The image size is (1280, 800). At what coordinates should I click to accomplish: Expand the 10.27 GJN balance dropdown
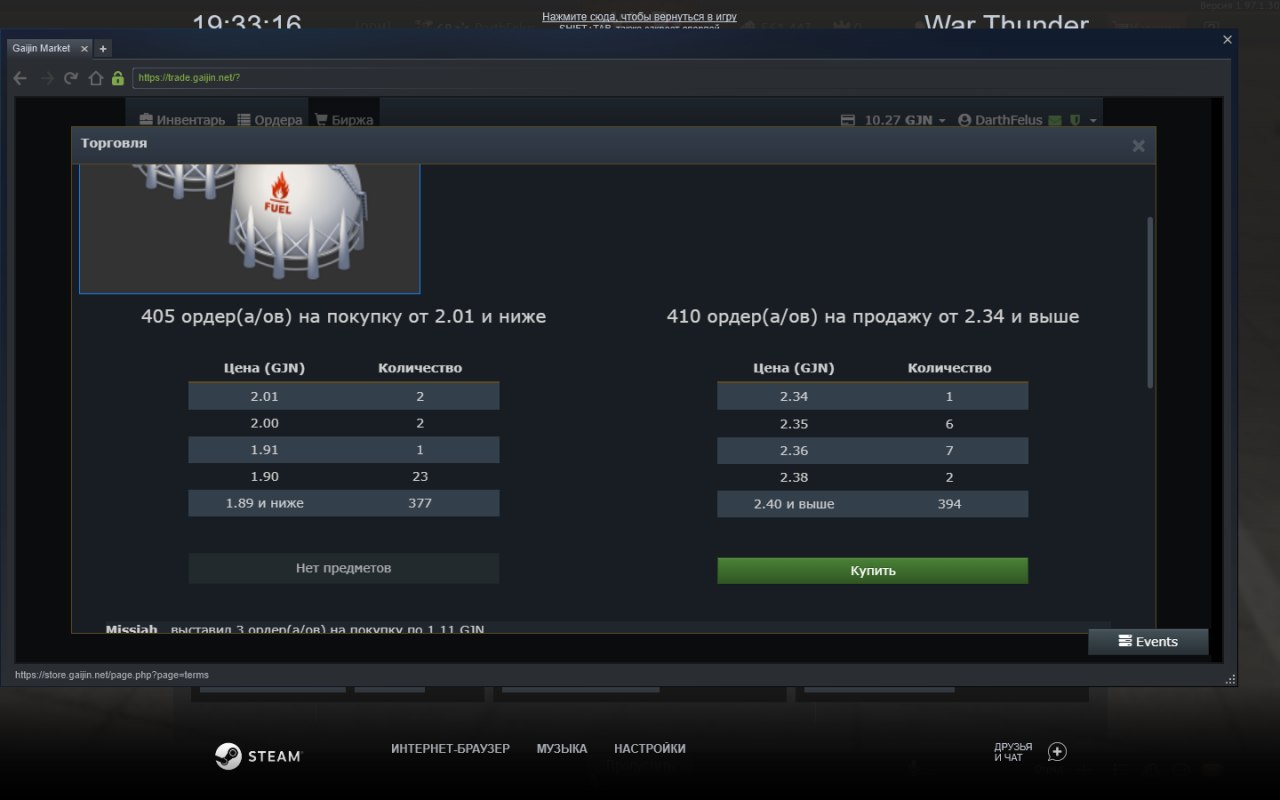905,120
